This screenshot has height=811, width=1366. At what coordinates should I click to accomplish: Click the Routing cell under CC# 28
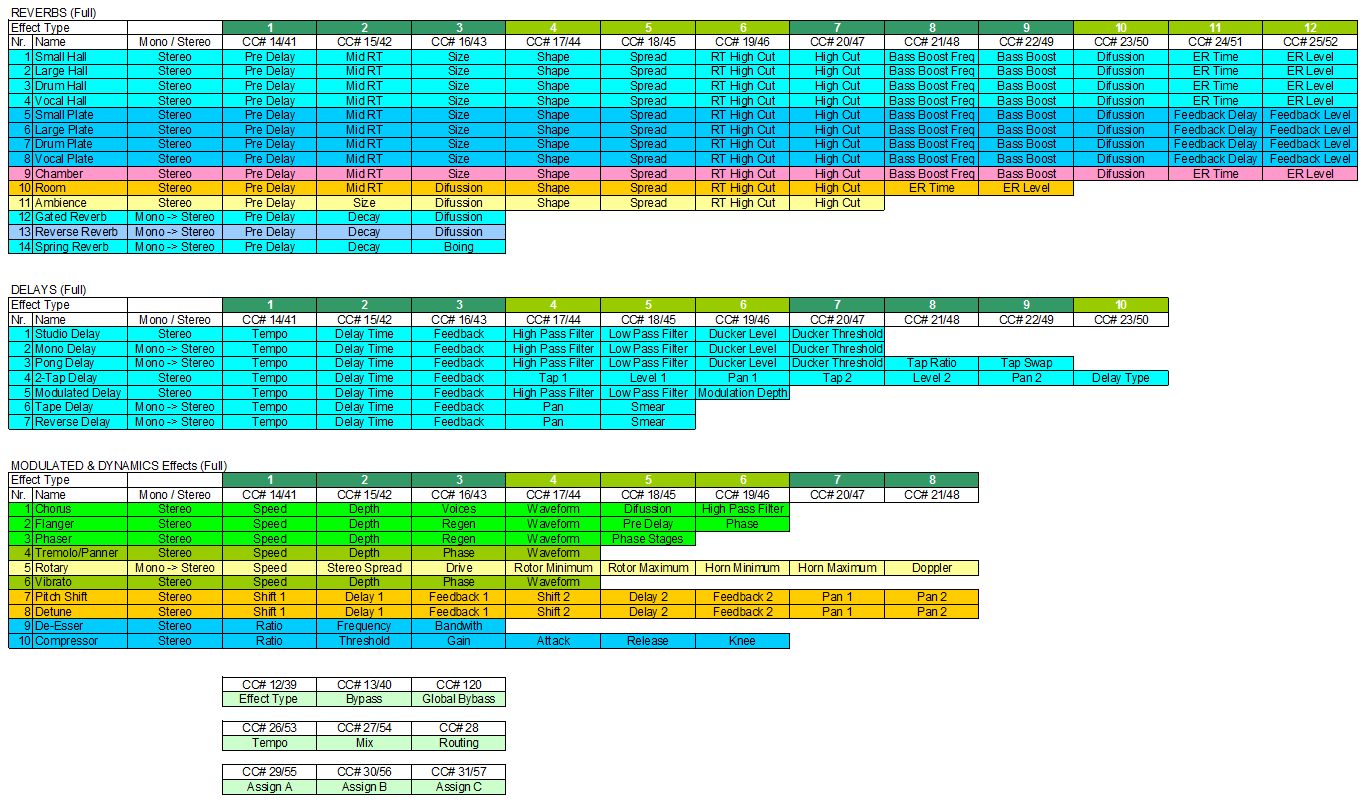[x=459, y=743]
